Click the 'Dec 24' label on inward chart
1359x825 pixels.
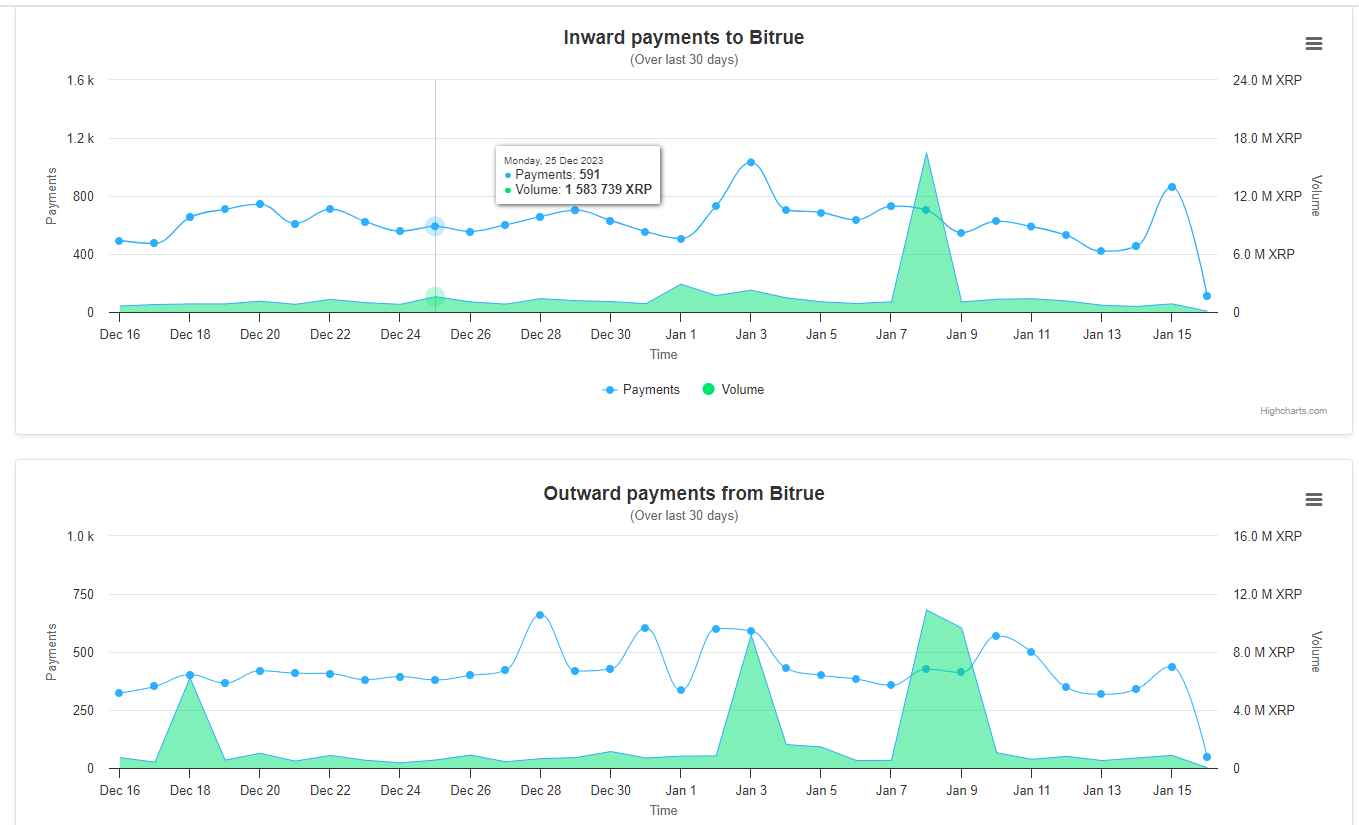pos(400,335)
